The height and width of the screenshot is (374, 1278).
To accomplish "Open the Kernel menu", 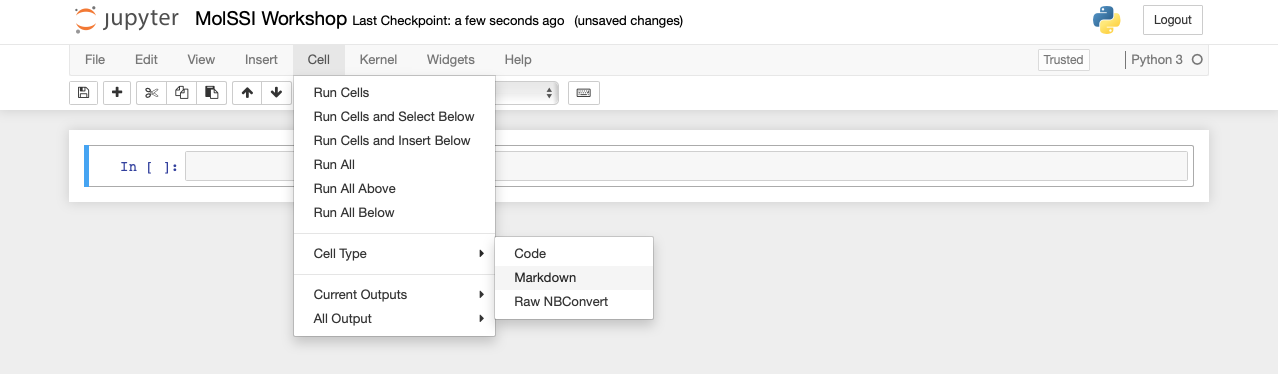I will pos(378,60).
